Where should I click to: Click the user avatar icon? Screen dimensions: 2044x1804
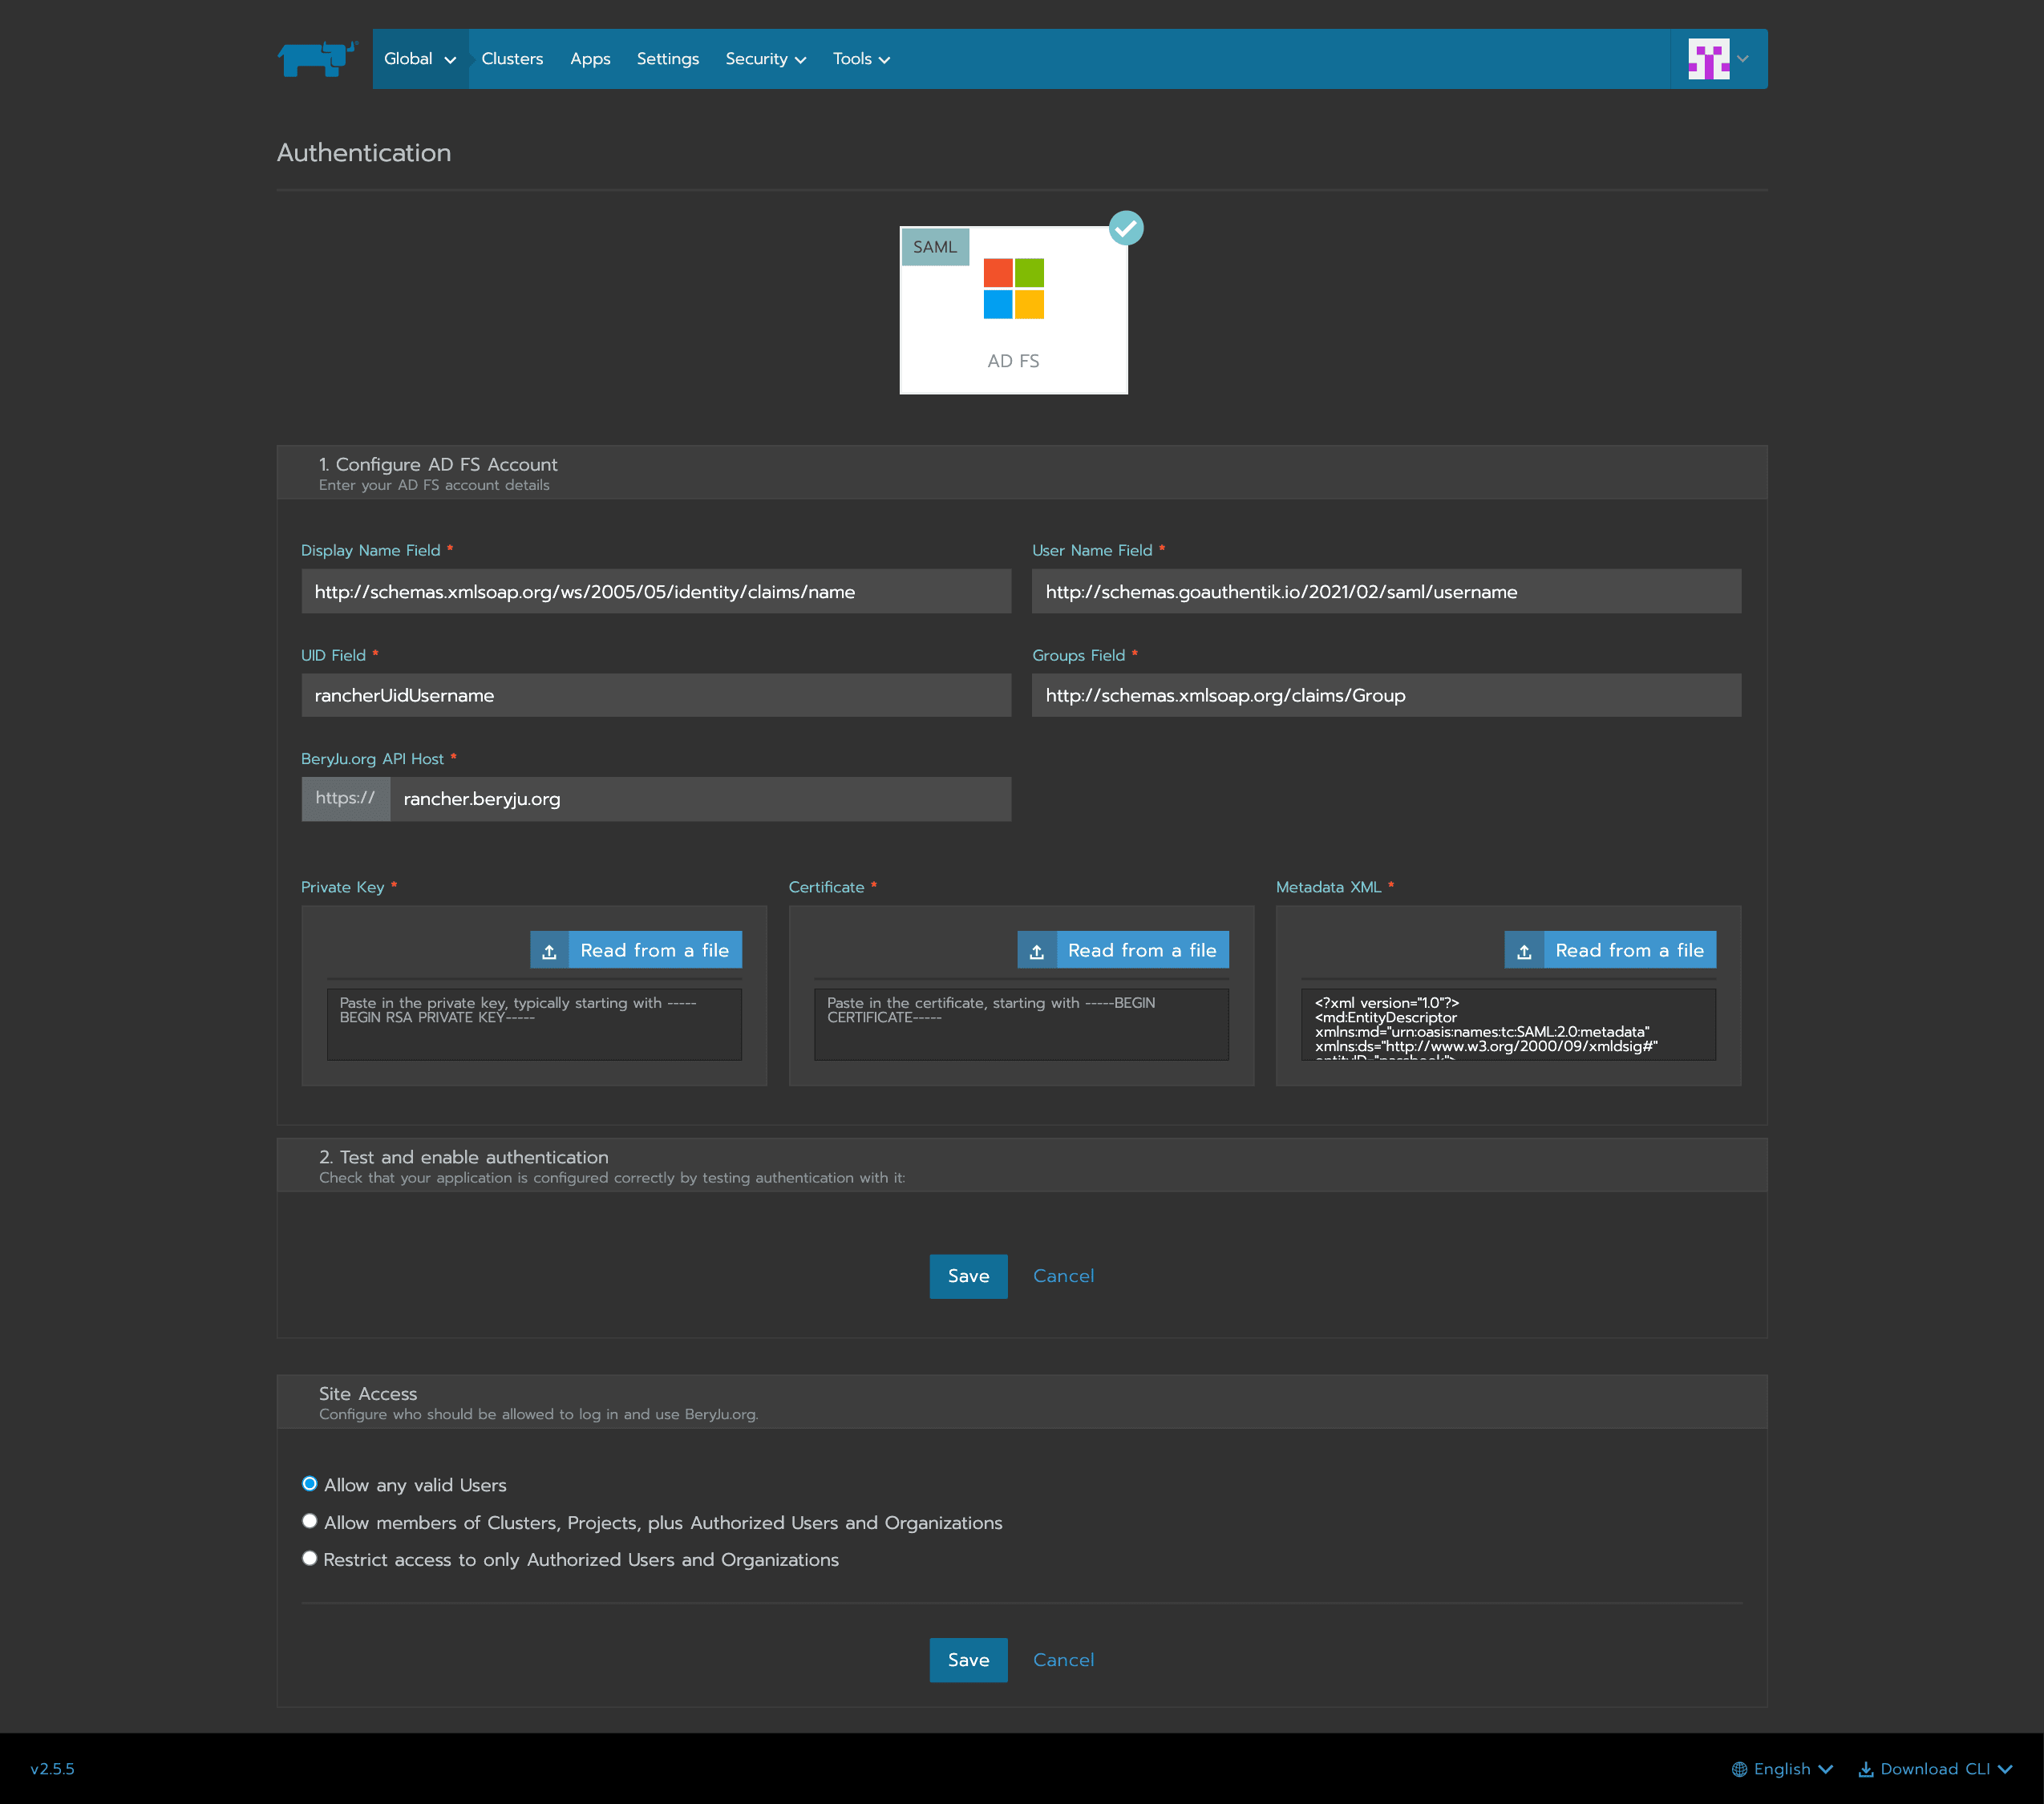coord(1708,59)
